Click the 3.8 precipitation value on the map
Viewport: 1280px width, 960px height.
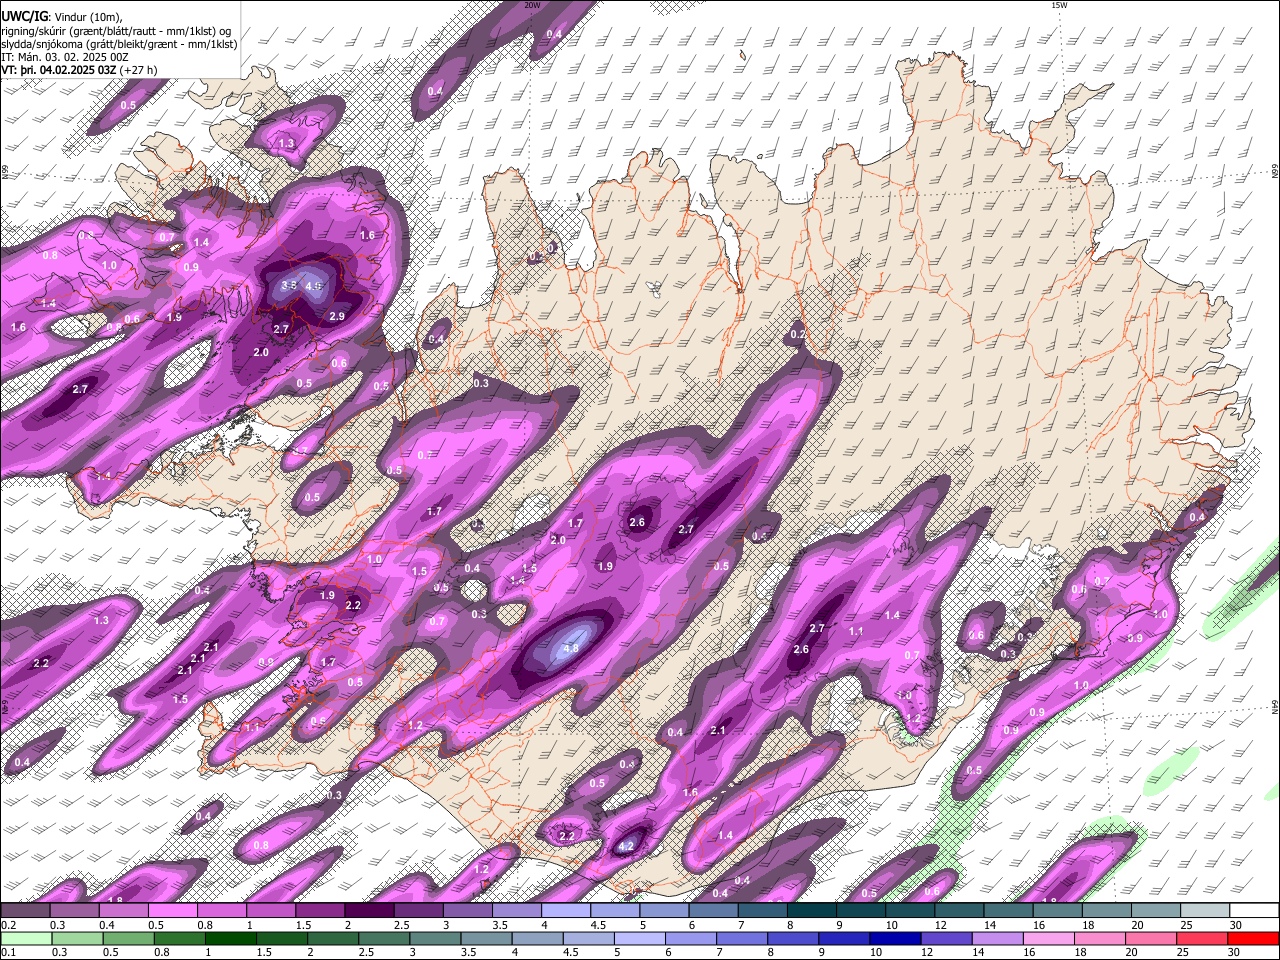(x=289, y=285)
